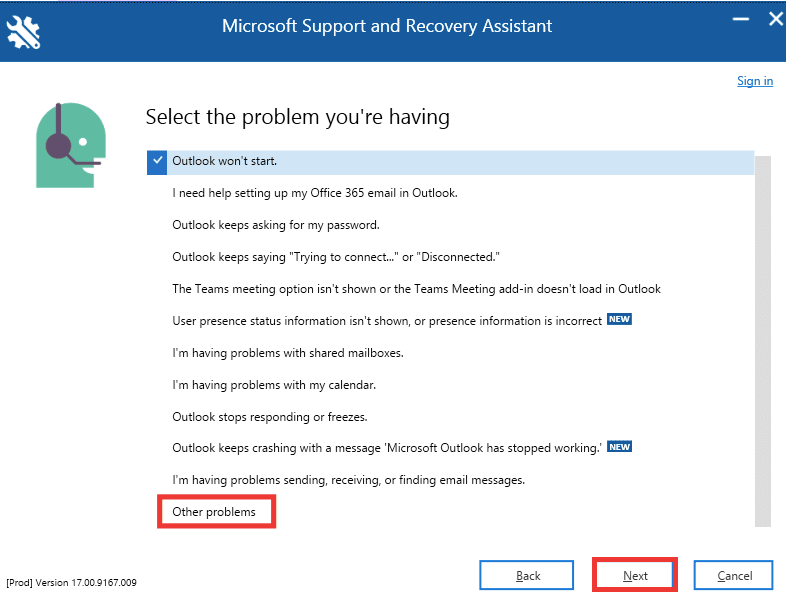Click the NEW badge beside presence status option
The height and width of the screenshot is (597, 786).
[x=619, y=319]
